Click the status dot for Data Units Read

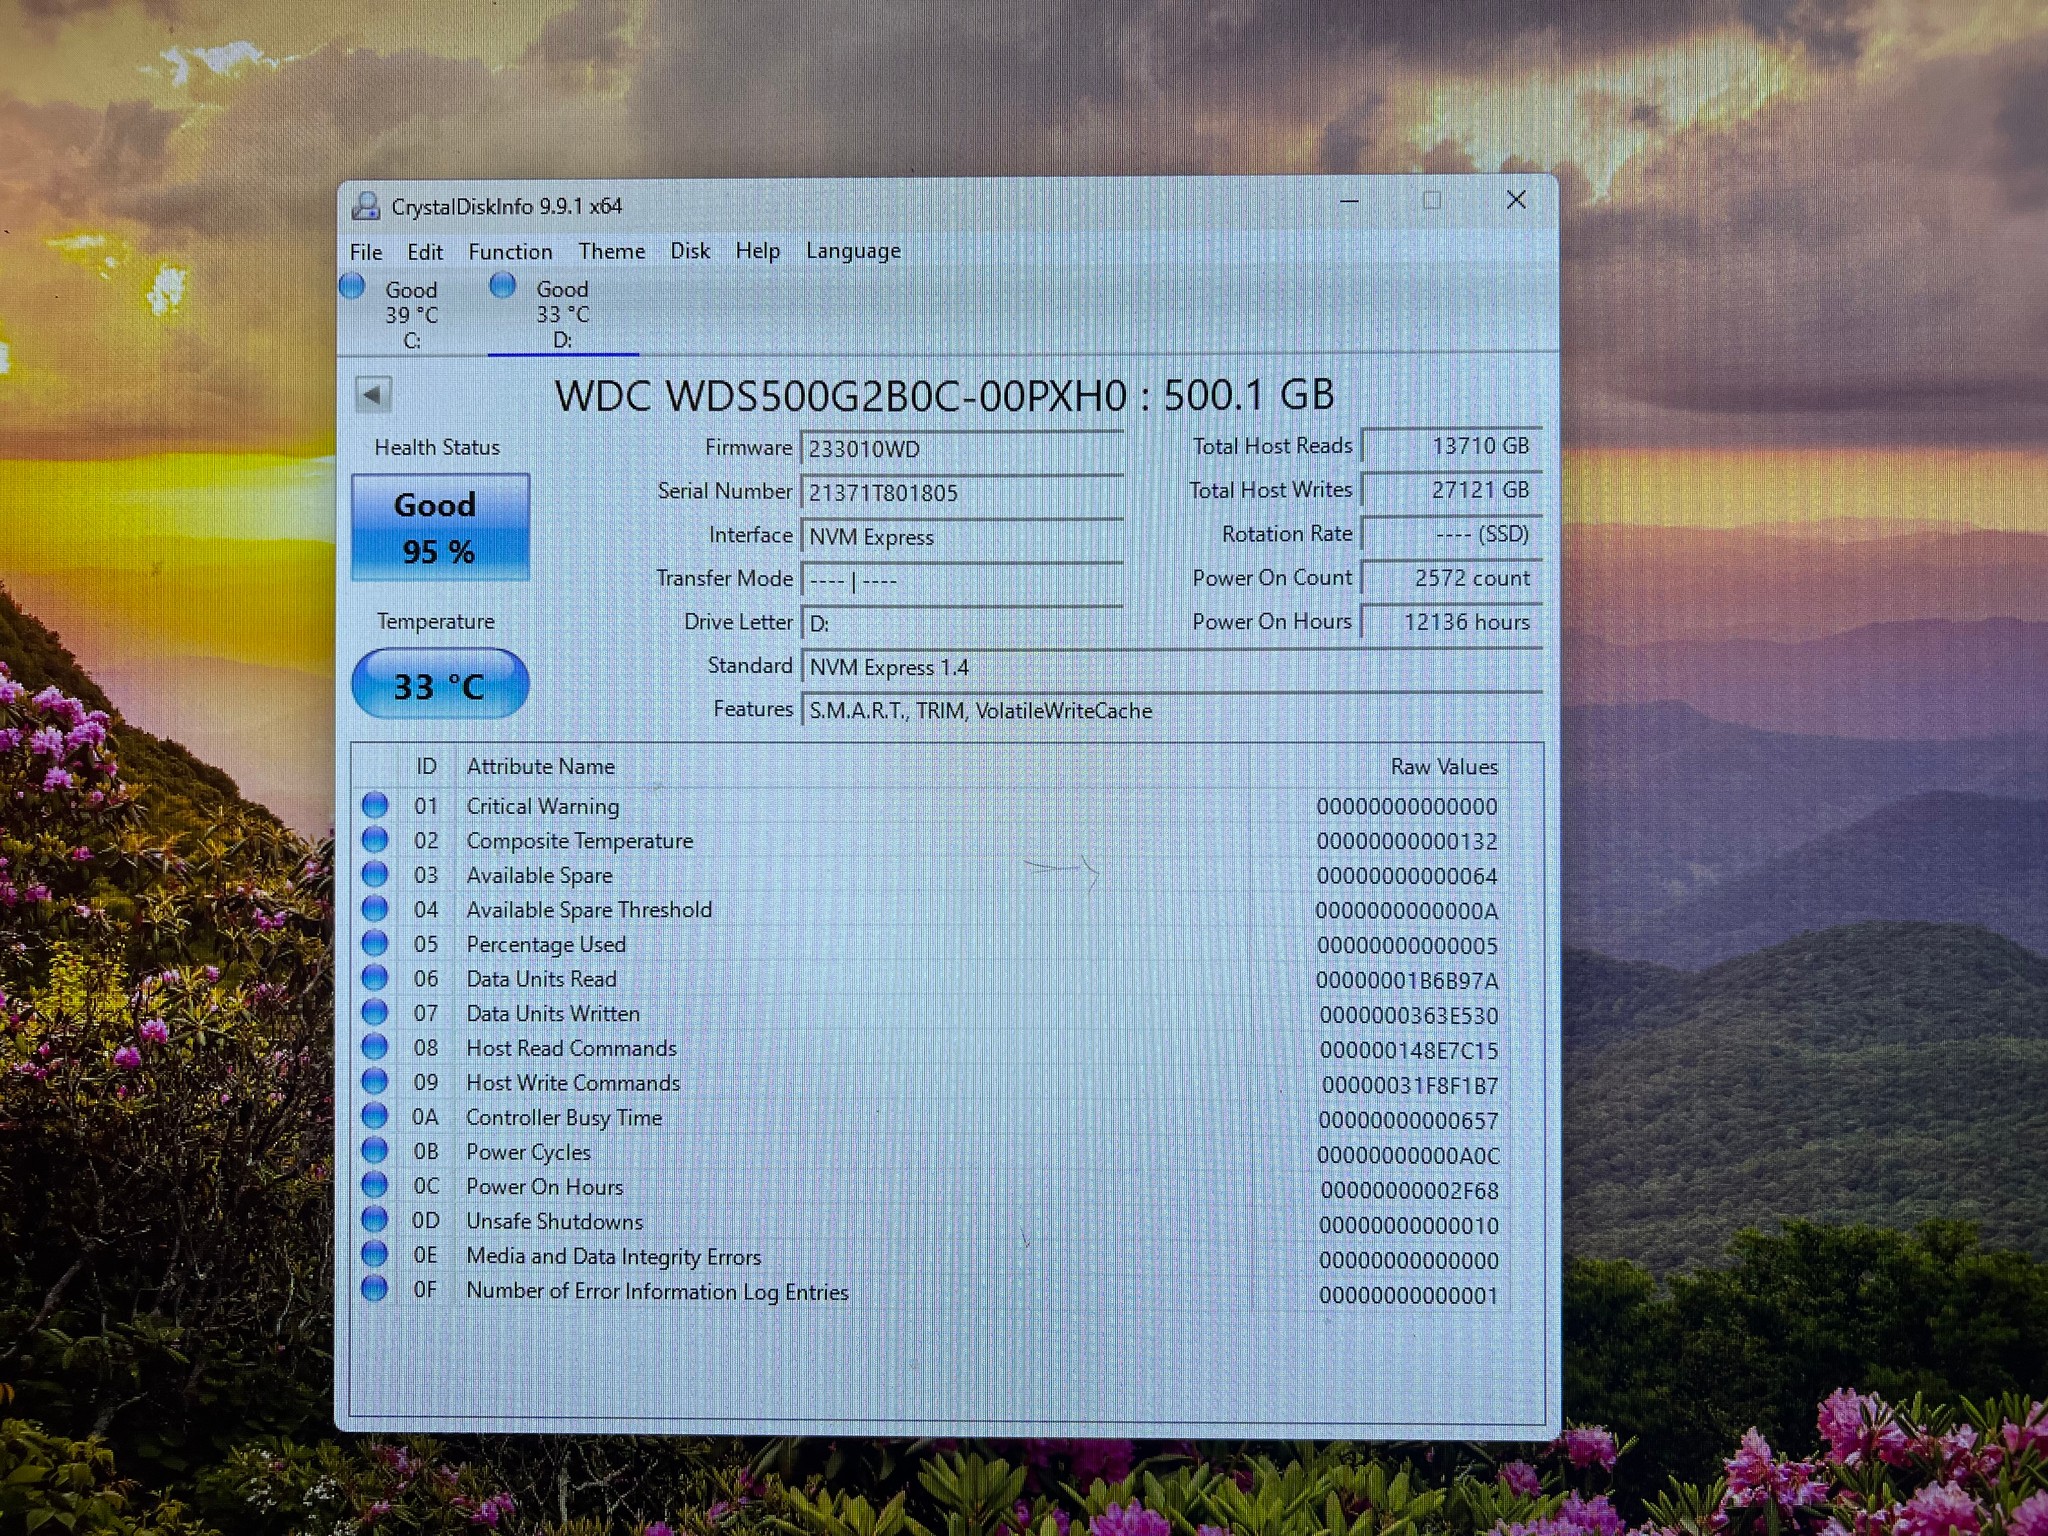point(375,978)
